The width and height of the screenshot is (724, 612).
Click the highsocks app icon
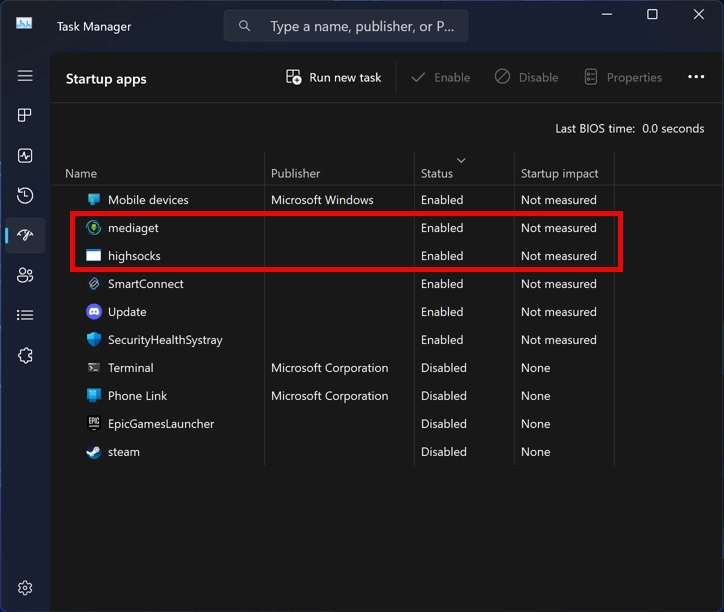[94, 255]
